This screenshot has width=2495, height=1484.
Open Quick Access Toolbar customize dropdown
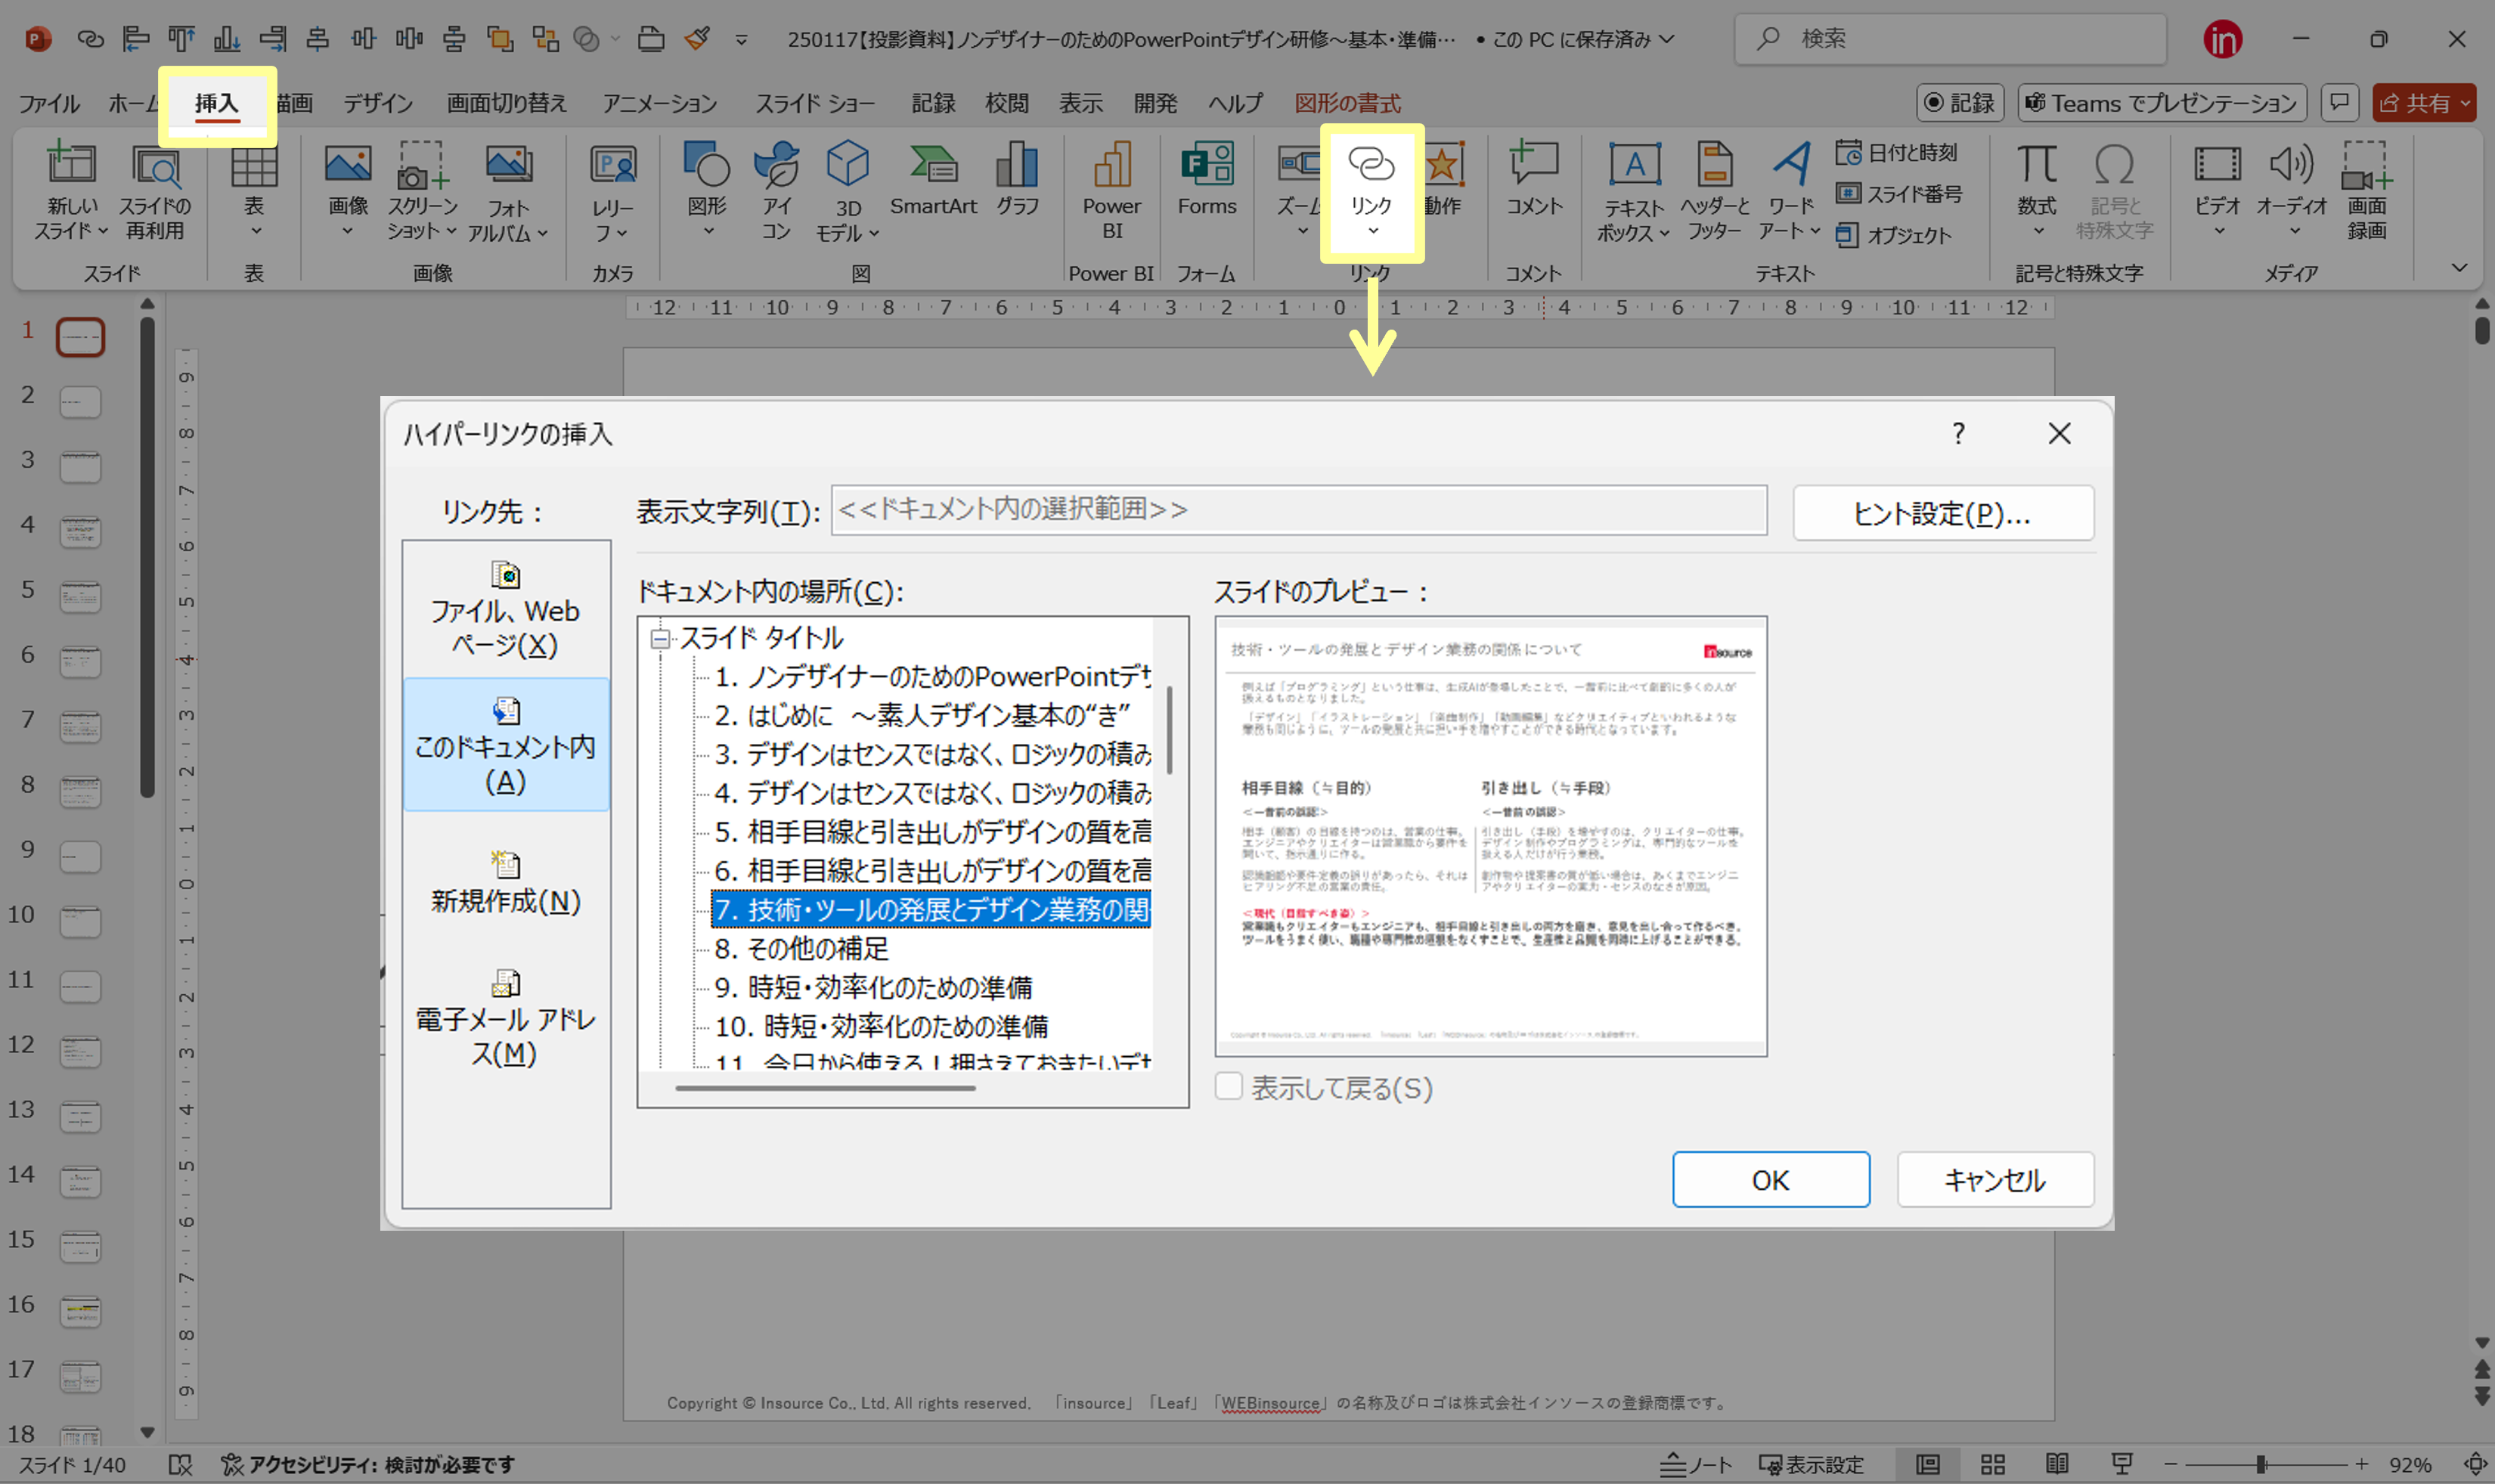741,40
